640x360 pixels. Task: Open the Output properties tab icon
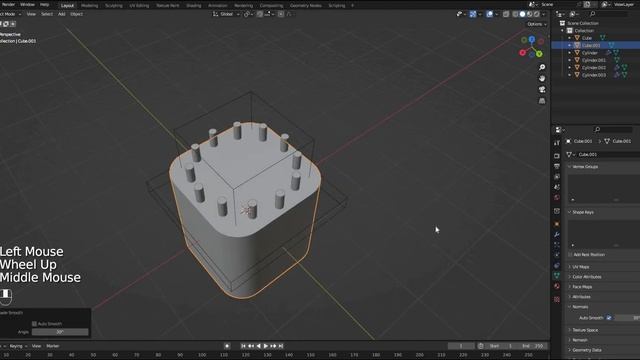(x=557, y=166)
